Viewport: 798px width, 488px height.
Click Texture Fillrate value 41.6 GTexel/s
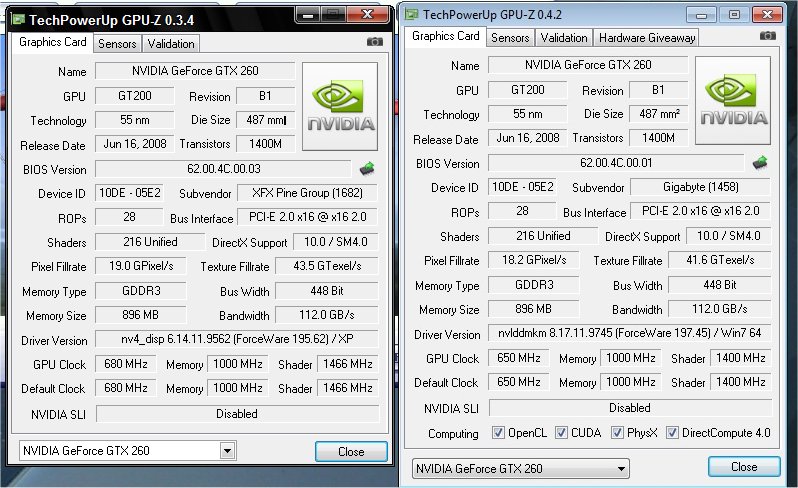pyautogui.click(x=720, y=260)
